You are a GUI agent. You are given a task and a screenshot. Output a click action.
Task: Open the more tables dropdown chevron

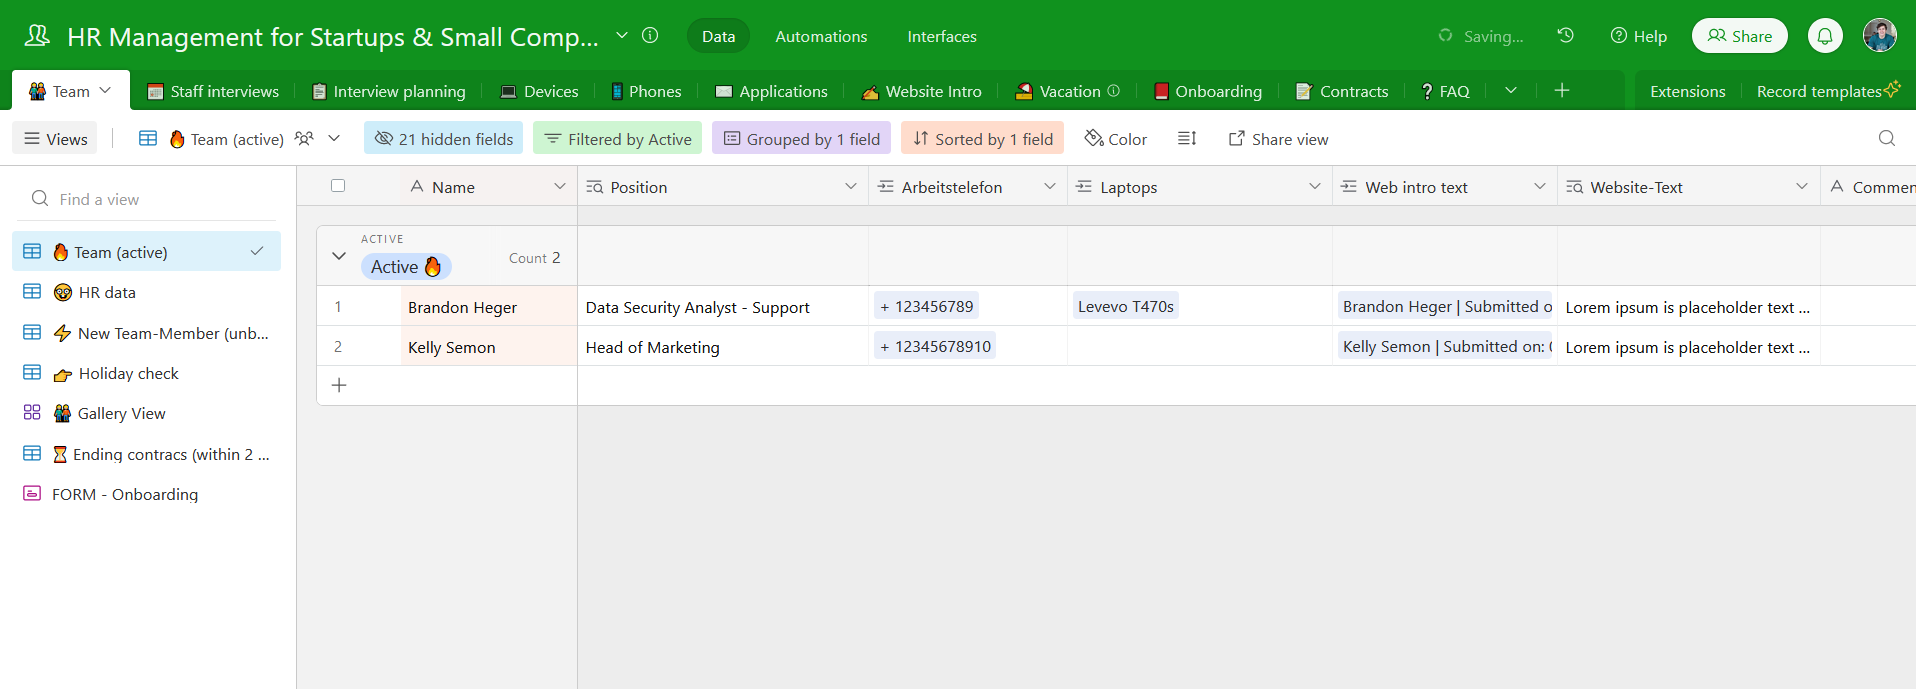[1511, 91]
